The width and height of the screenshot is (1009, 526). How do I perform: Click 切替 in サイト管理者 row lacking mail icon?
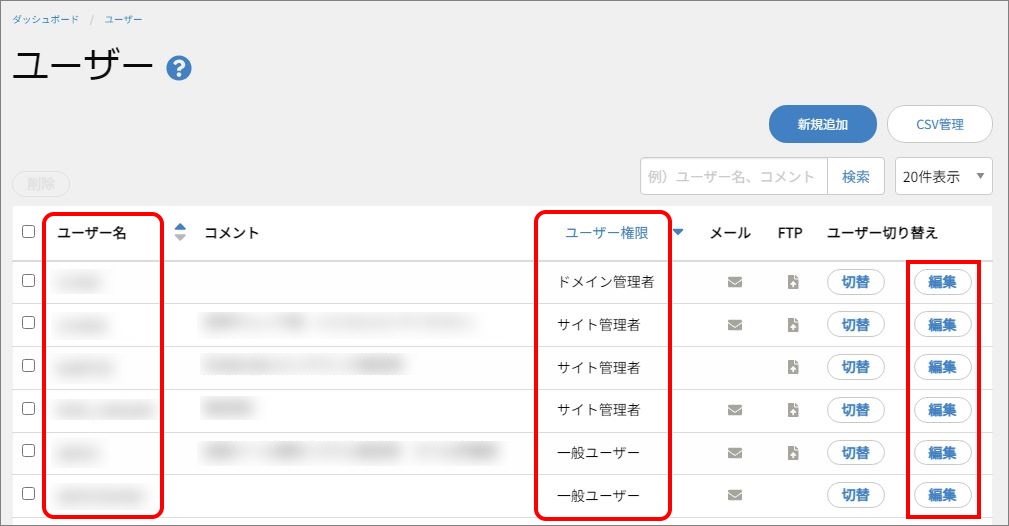coord(855,367)
